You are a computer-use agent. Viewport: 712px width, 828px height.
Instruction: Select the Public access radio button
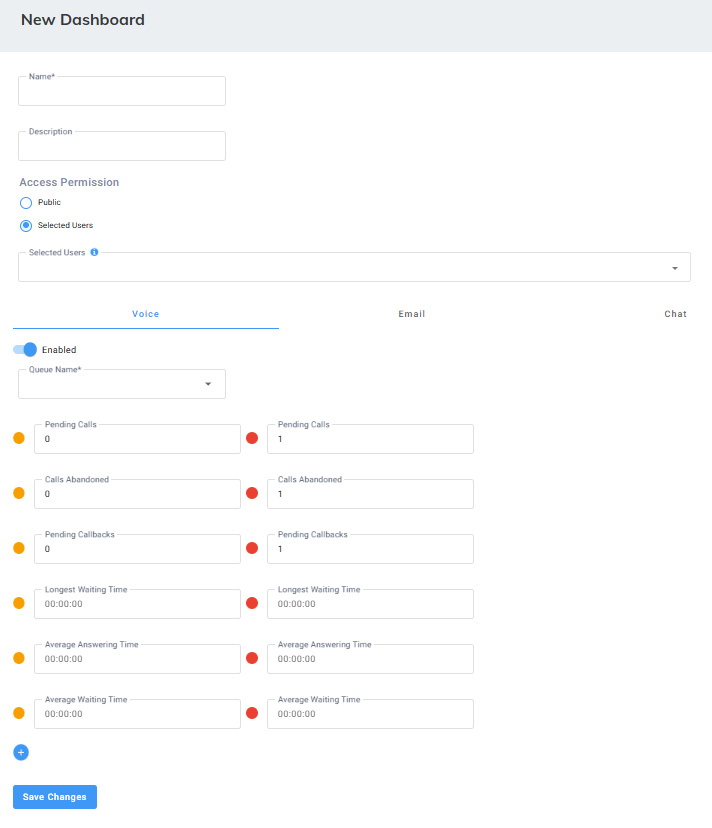[x=26, y=203]
